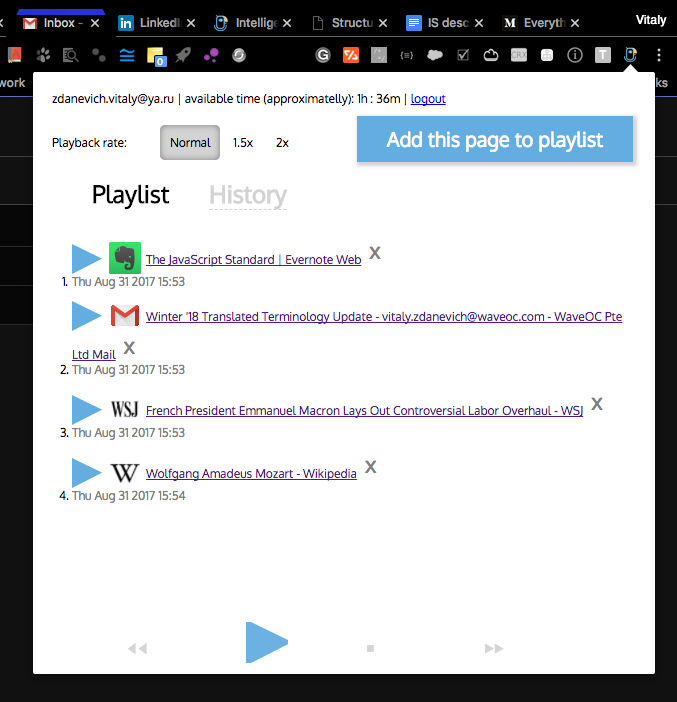This screenshot has height=702, width=677.
Task: Open Winter '18 Translated Terminology Update link
Action: click(384, 317)
